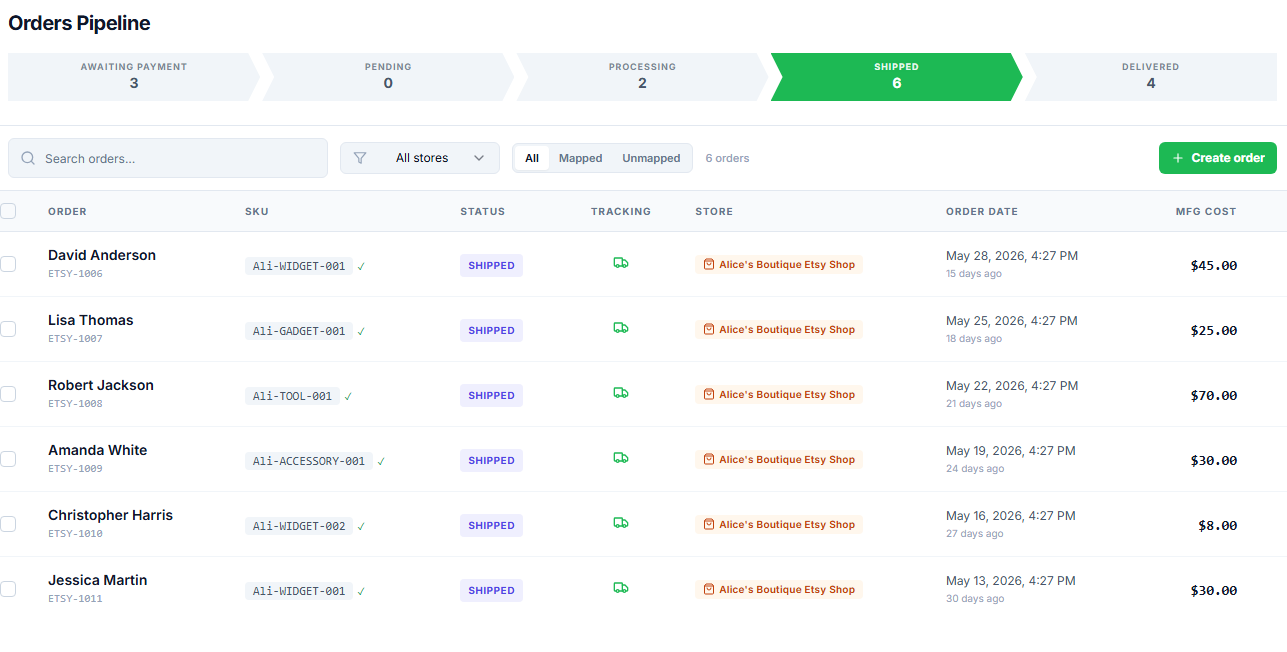Click the truck tracking icon for Amanda White

point(621,458)
